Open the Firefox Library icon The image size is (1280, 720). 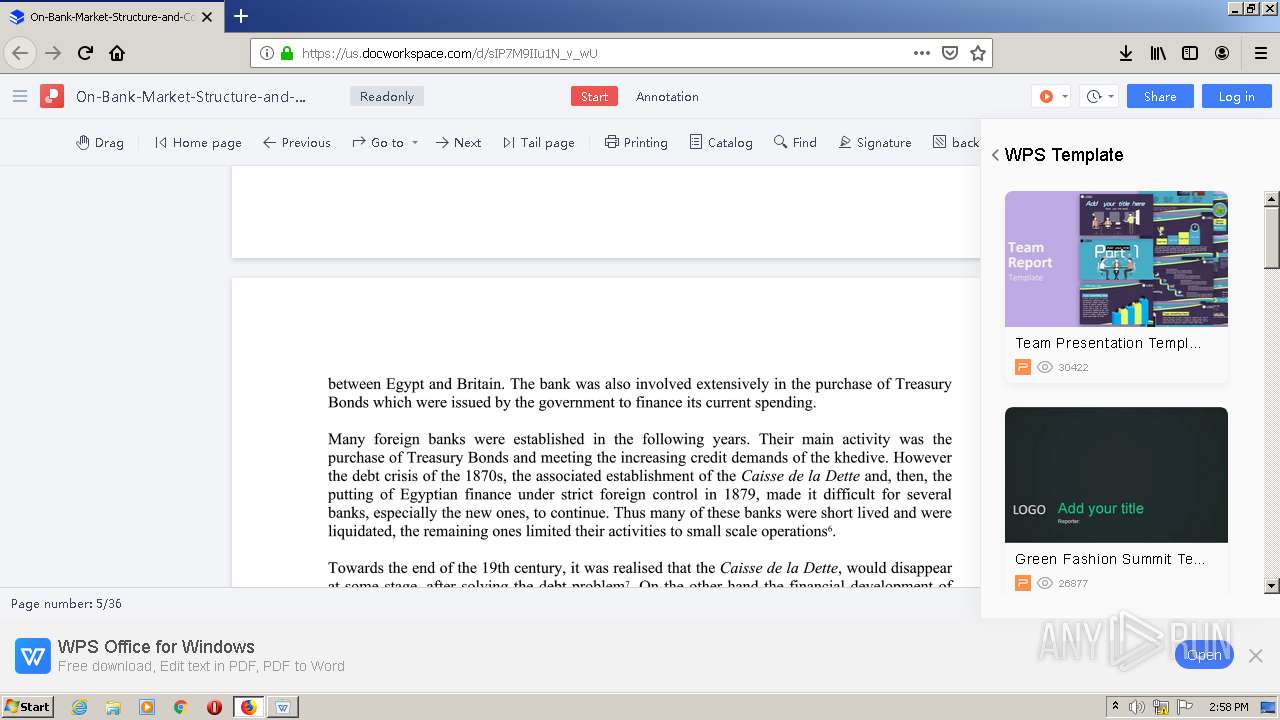pyautogui.click(x=1158, y=53)
